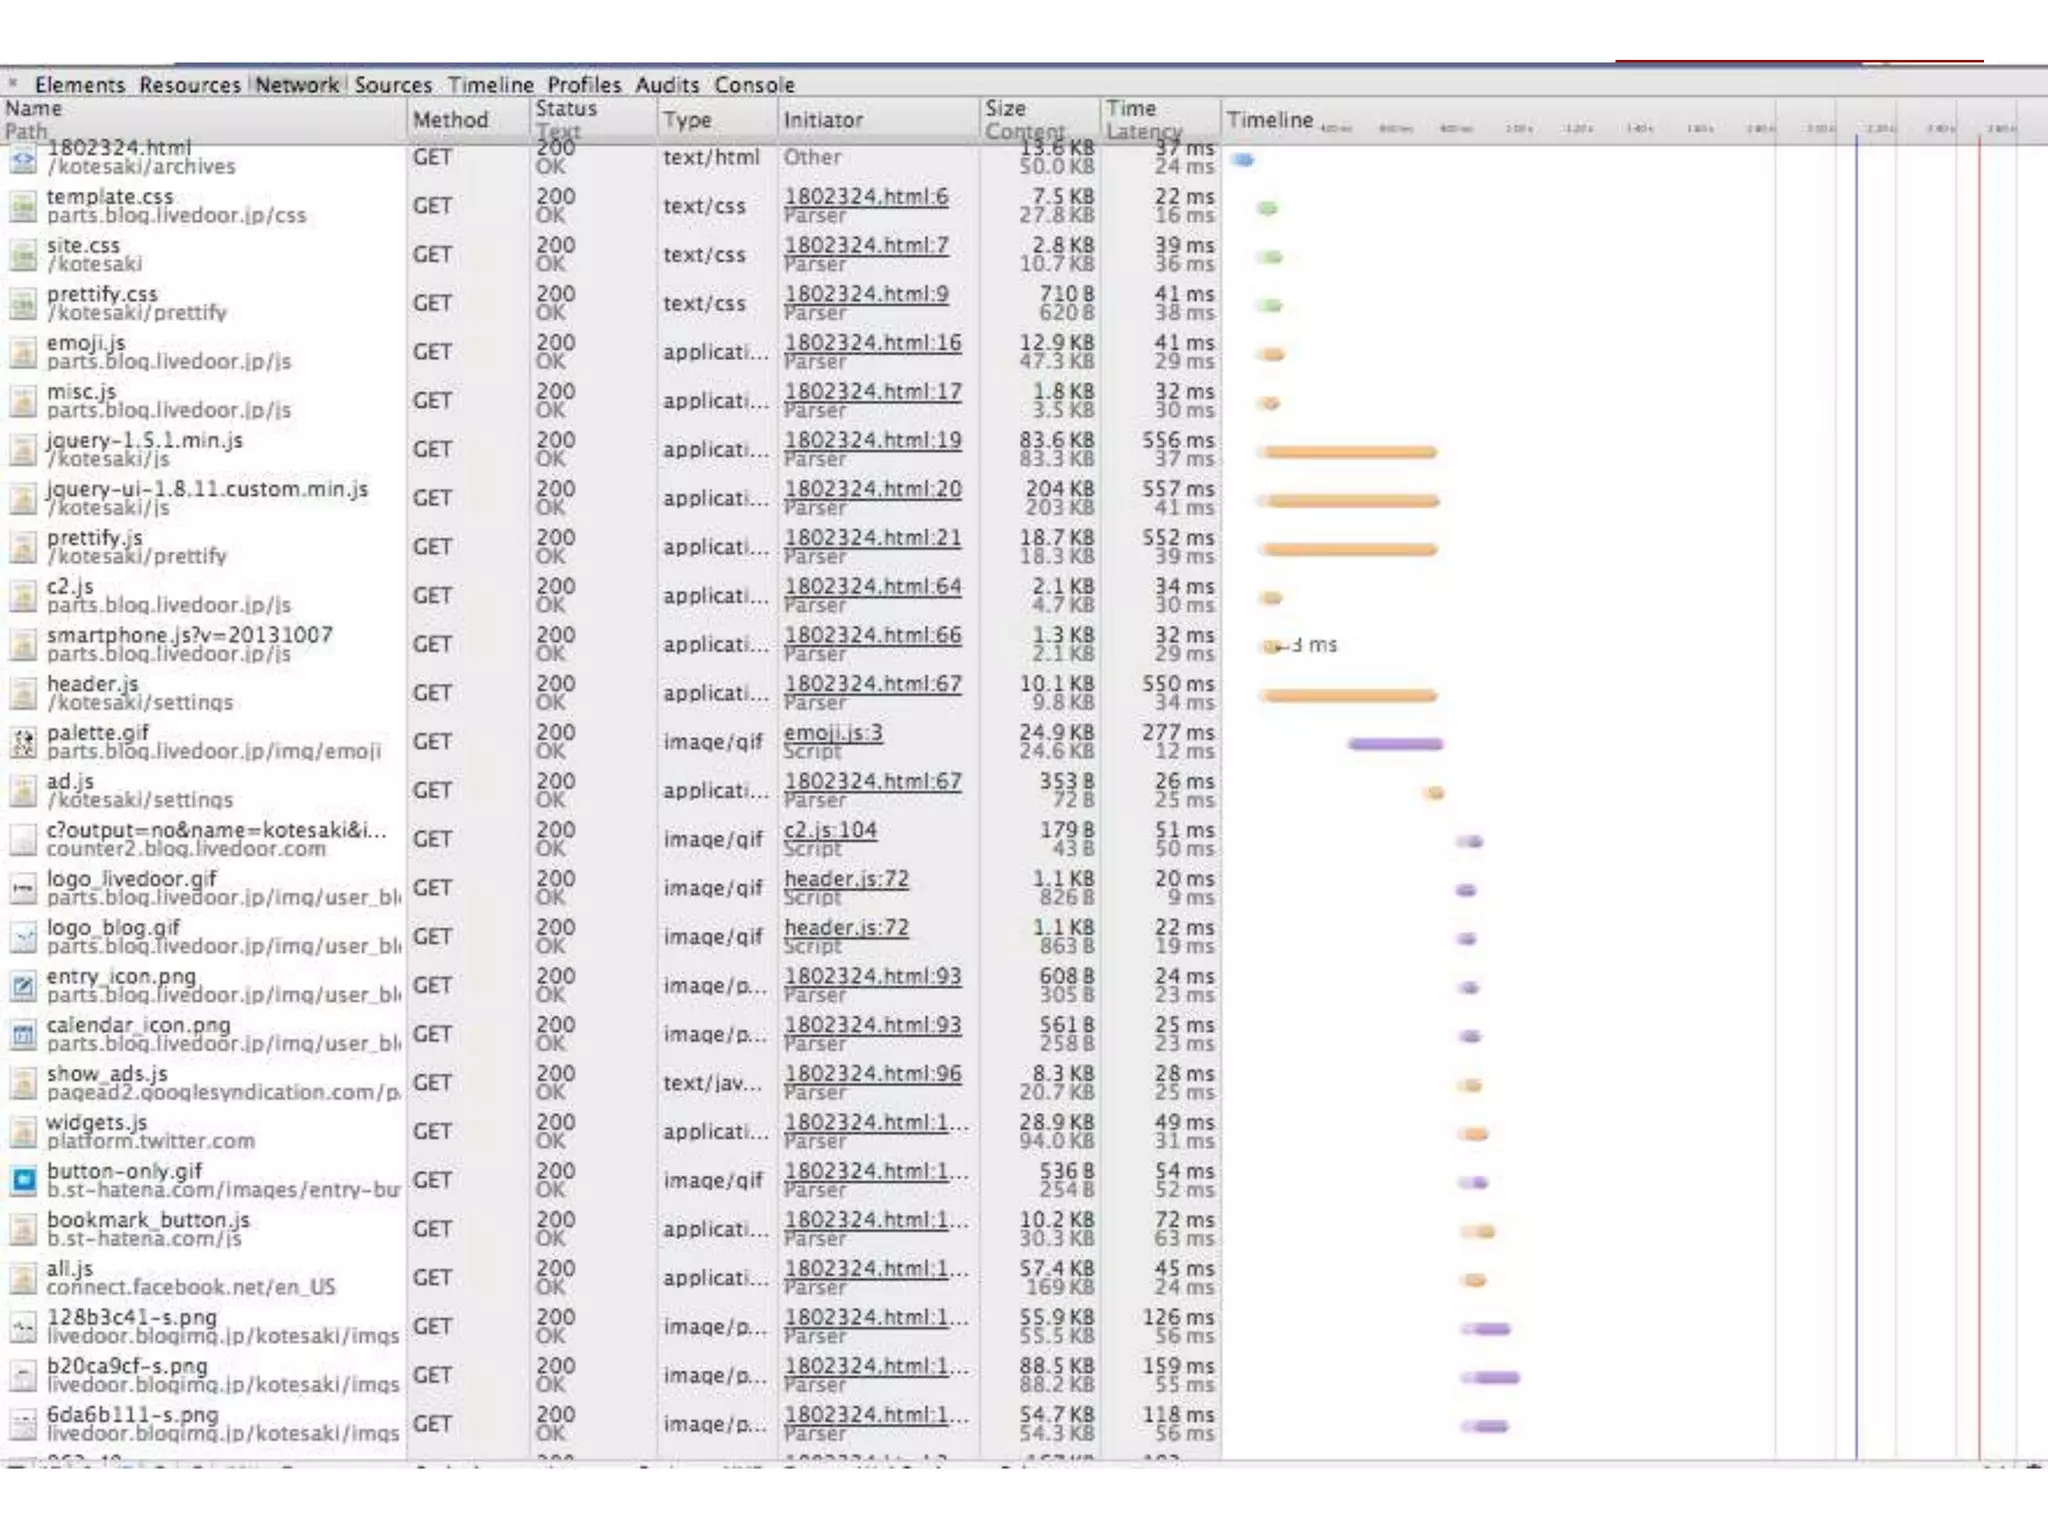The image size is (2048, 1536).
Task: Open the Console tab
Action: pyautogui.click(x=754, y=85)
